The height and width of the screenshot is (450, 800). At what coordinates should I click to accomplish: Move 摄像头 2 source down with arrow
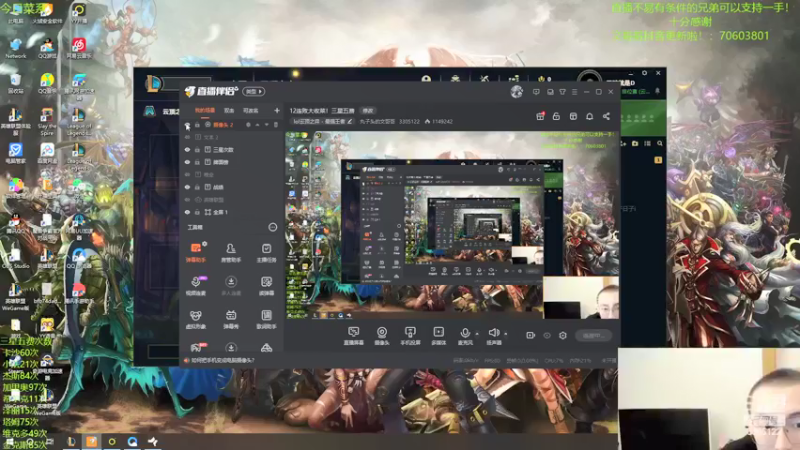point(266,124)
